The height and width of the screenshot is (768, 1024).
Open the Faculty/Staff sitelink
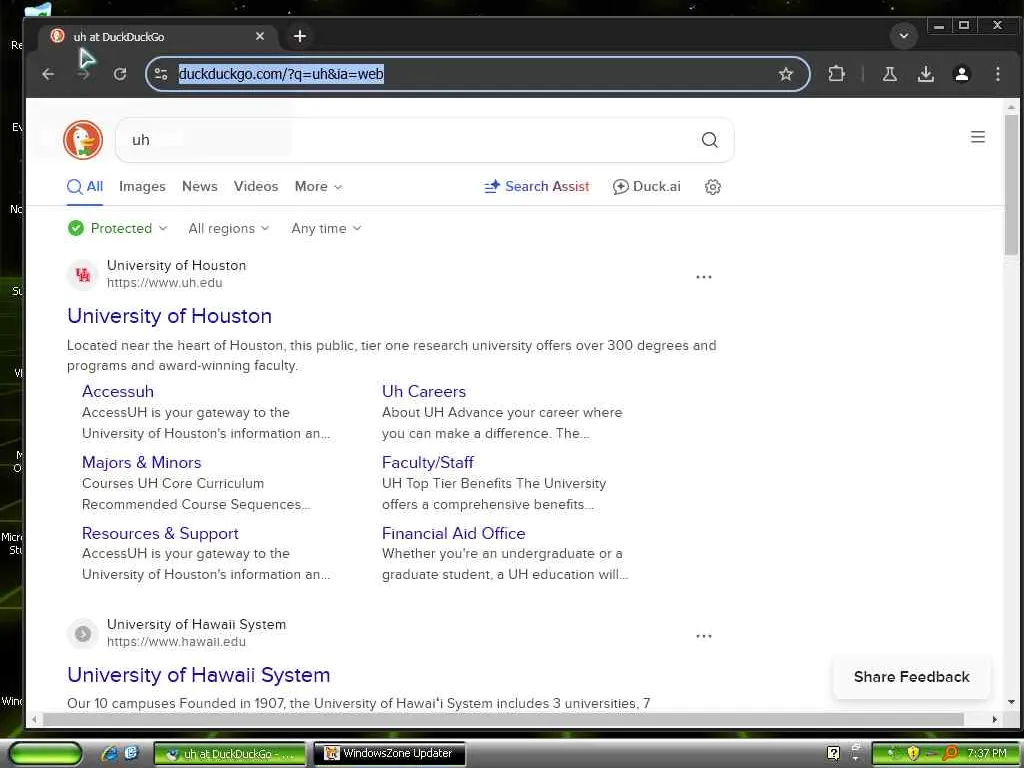(428, 462)
